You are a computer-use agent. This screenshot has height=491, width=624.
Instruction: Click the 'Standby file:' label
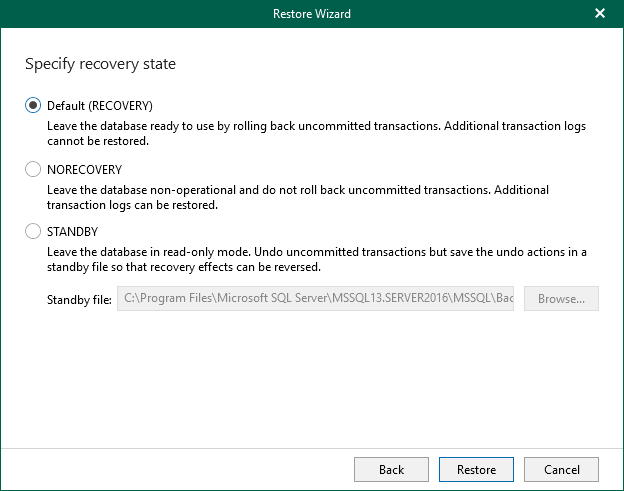click(x=79, y=299)
